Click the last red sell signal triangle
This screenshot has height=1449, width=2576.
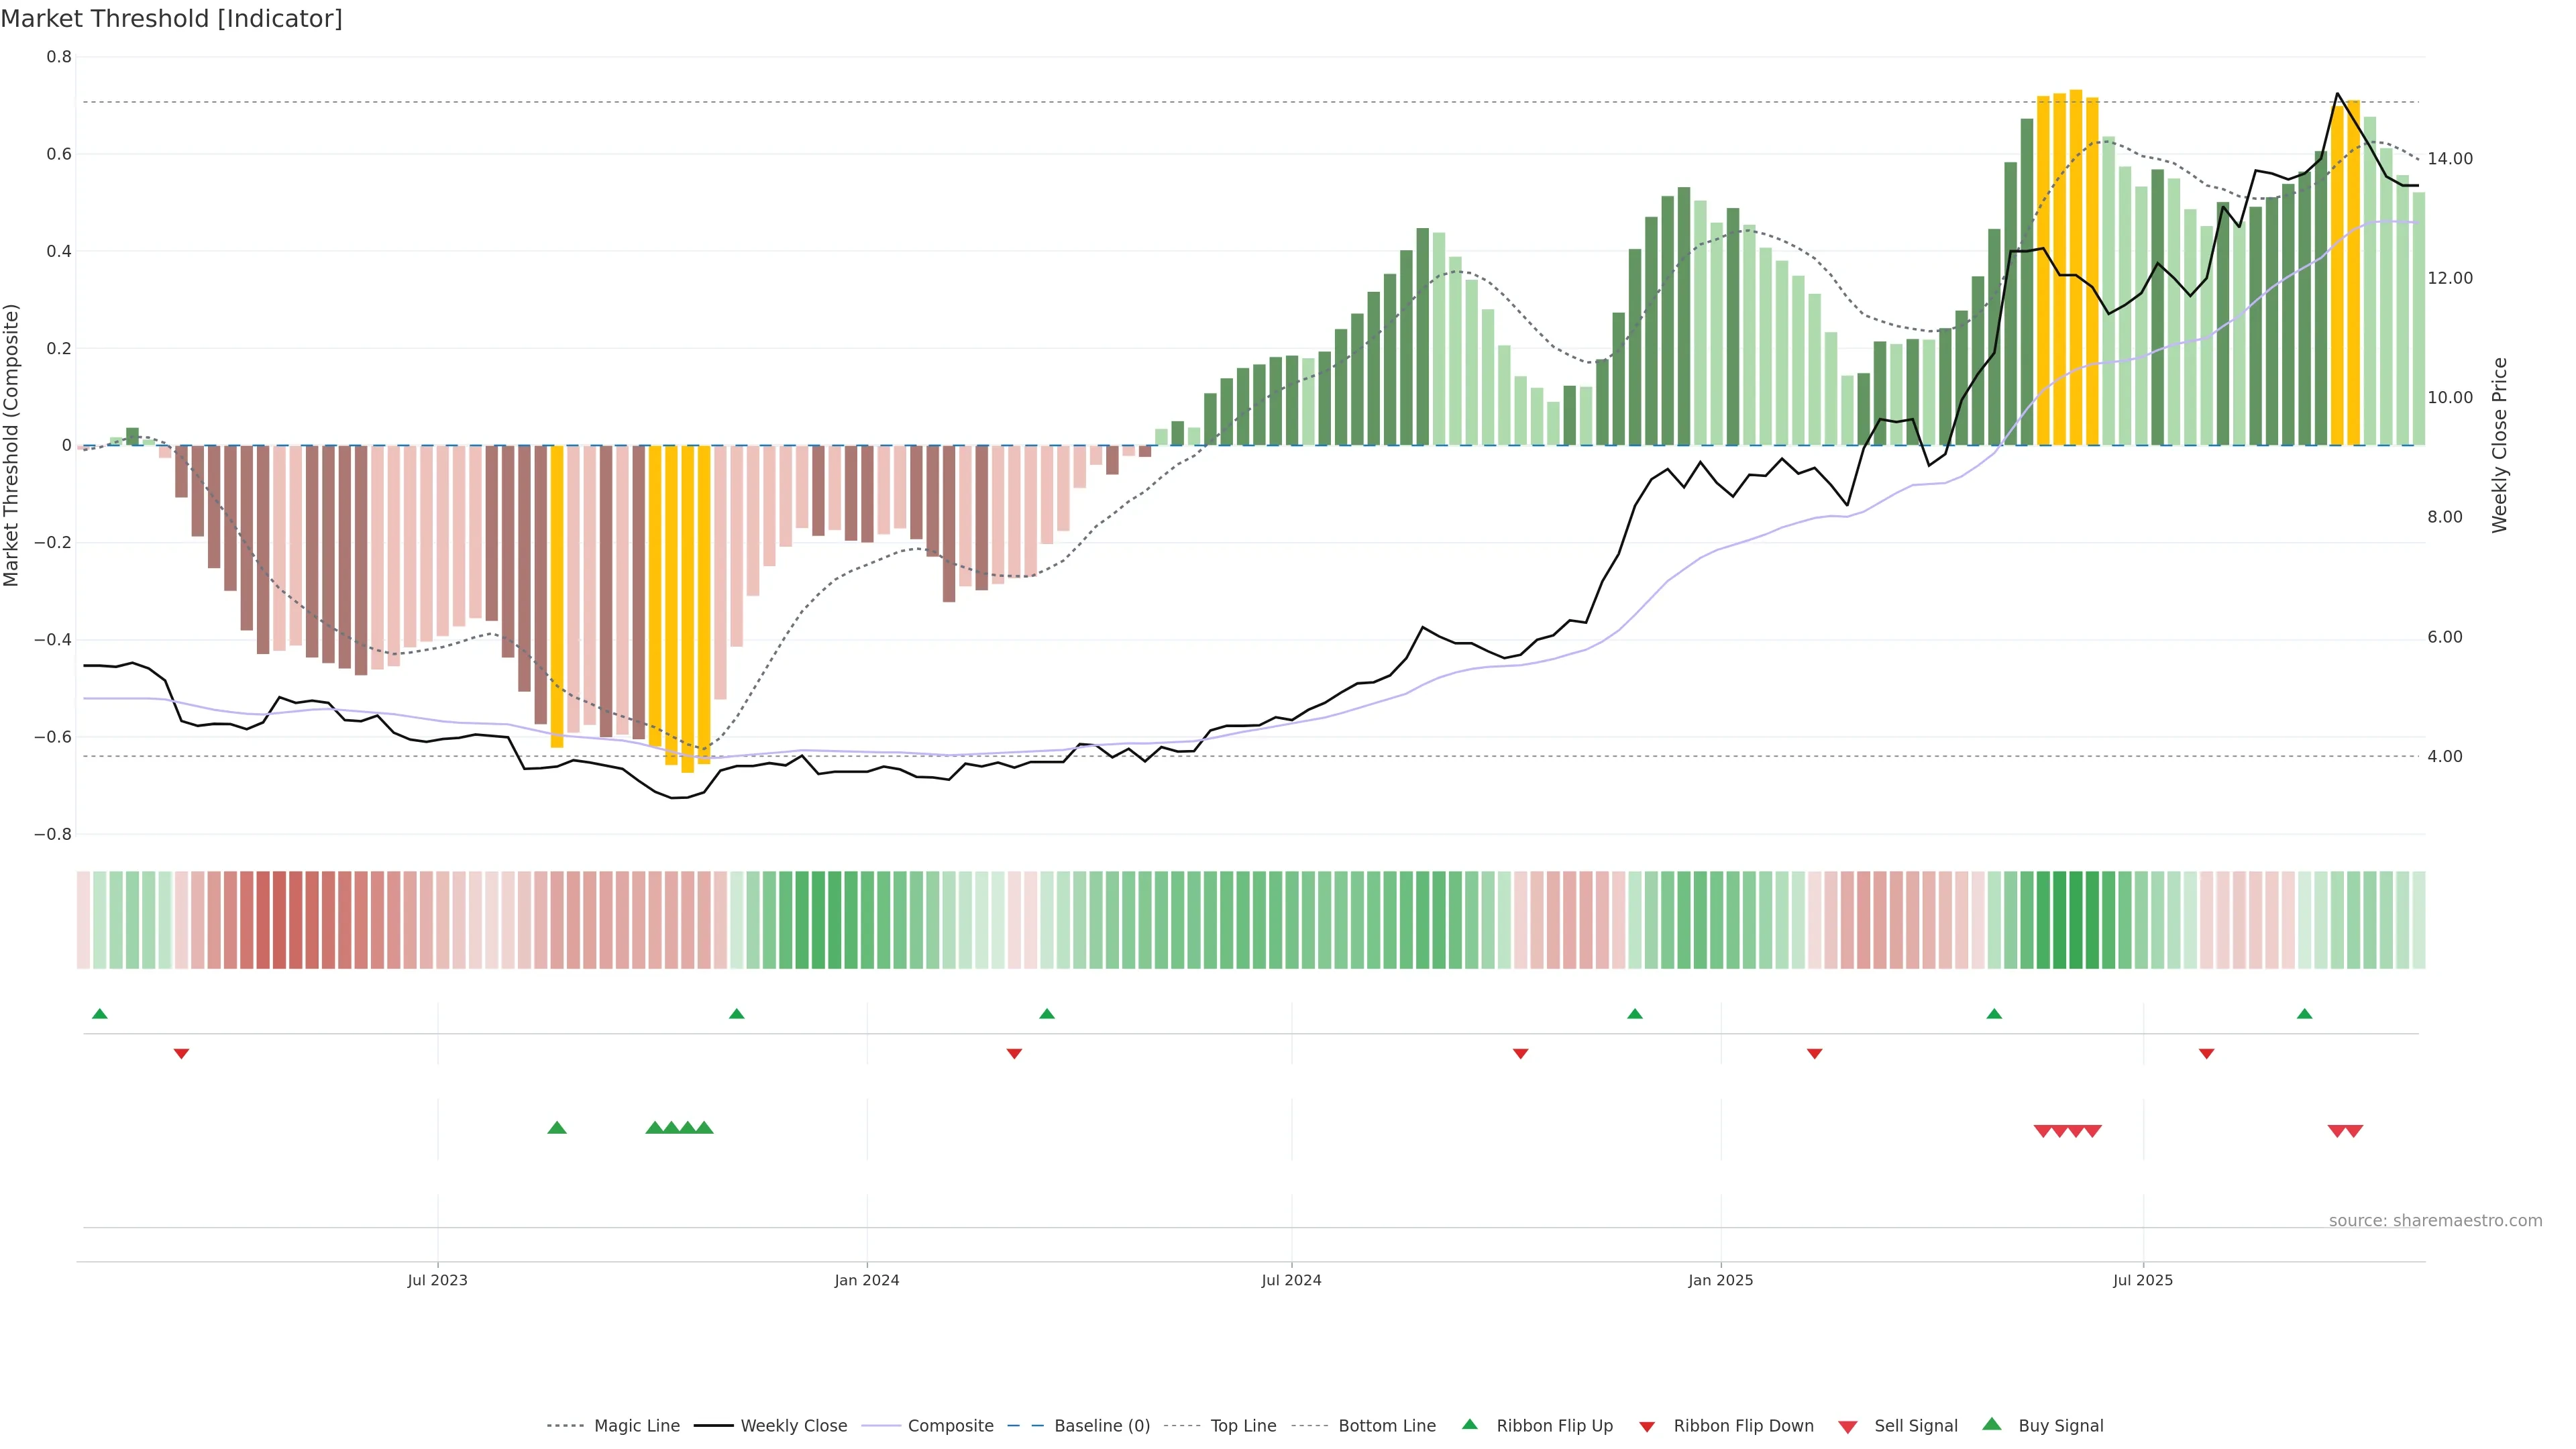tap(2354, 1131)
